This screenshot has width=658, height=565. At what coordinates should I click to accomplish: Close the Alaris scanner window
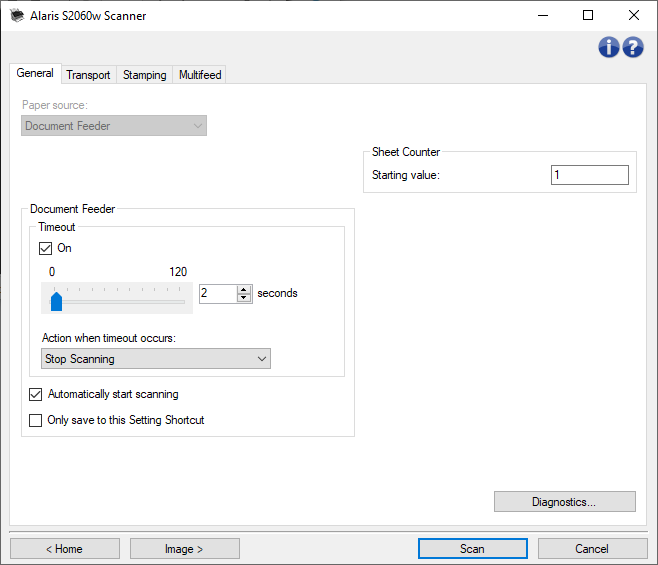click(634, 16)
